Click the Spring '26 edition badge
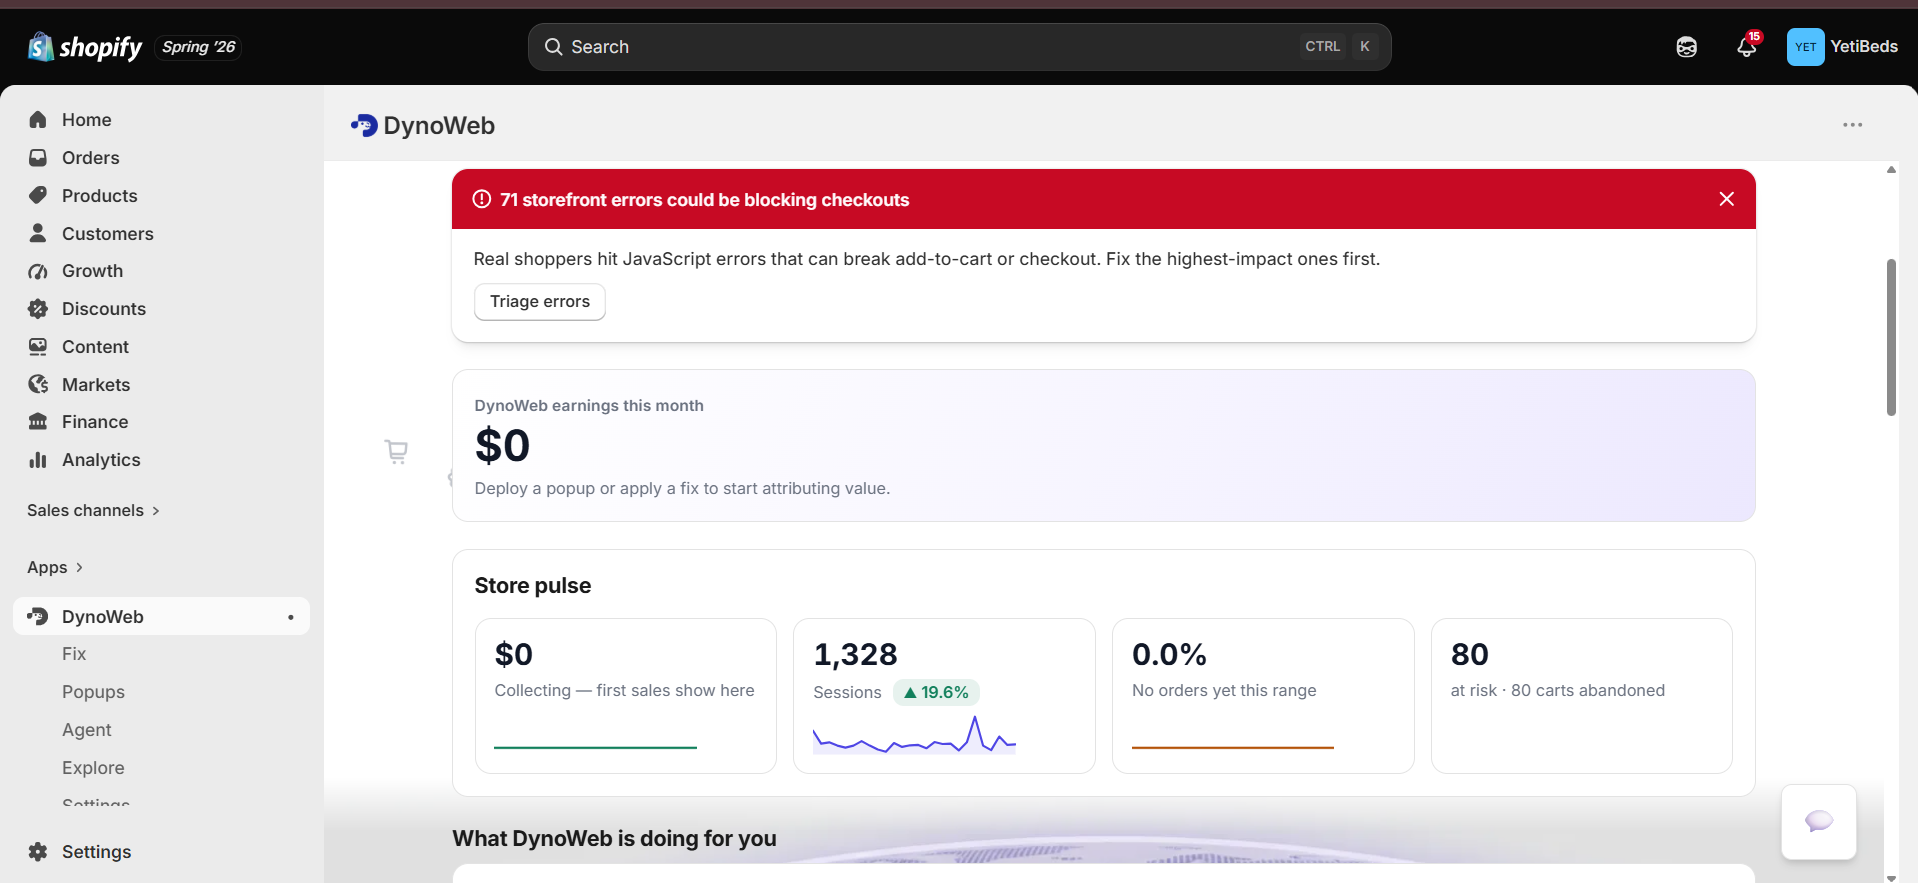This screenshot has width=1918, height=883. pos(198,47)
